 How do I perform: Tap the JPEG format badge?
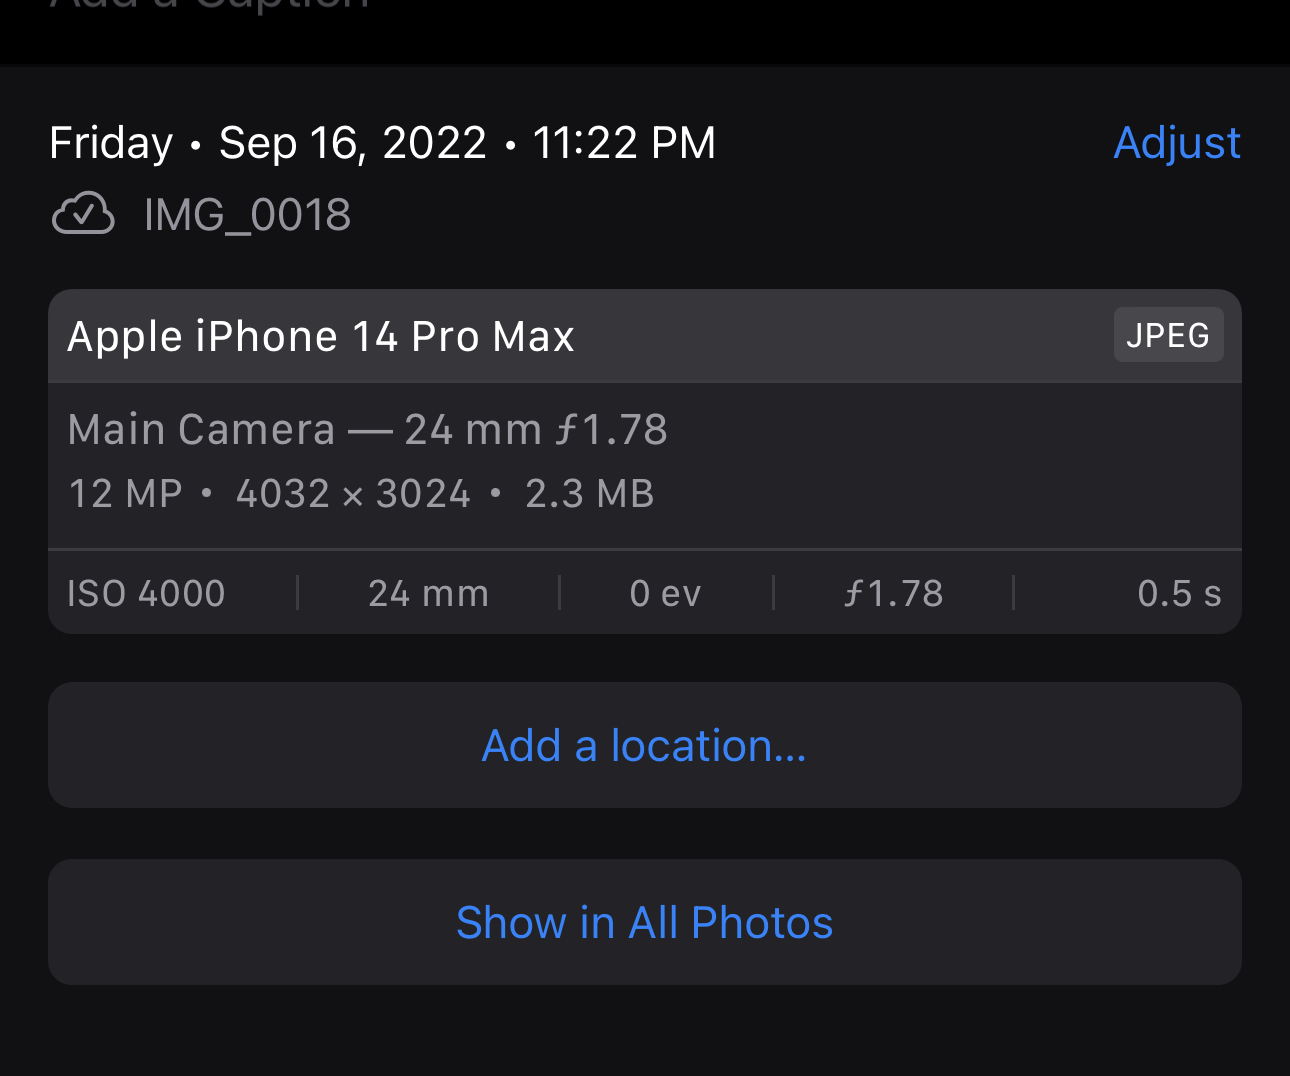click(1168, 335)
